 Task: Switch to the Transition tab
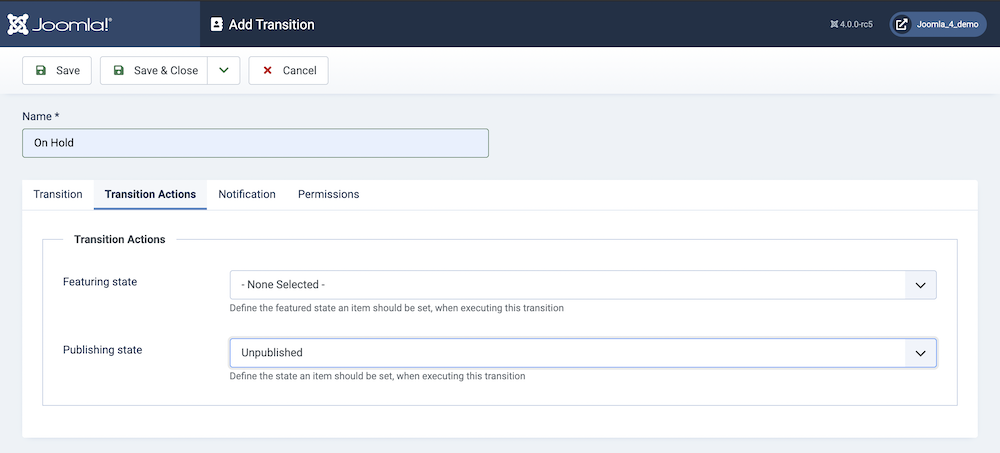(58, 194)
